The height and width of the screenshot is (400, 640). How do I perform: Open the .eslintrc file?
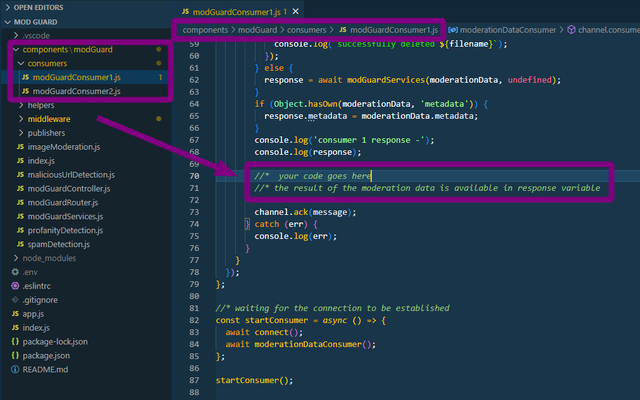36,286
